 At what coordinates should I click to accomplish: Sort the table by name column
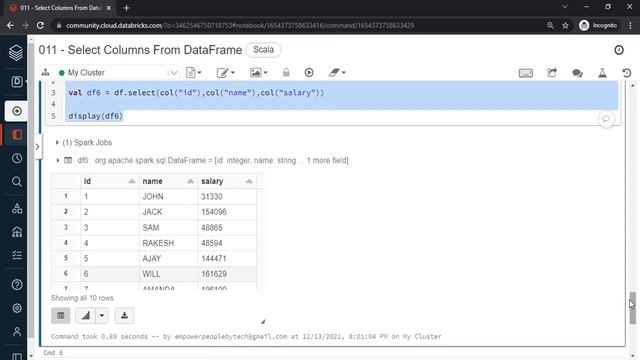[x=190, y=181]
